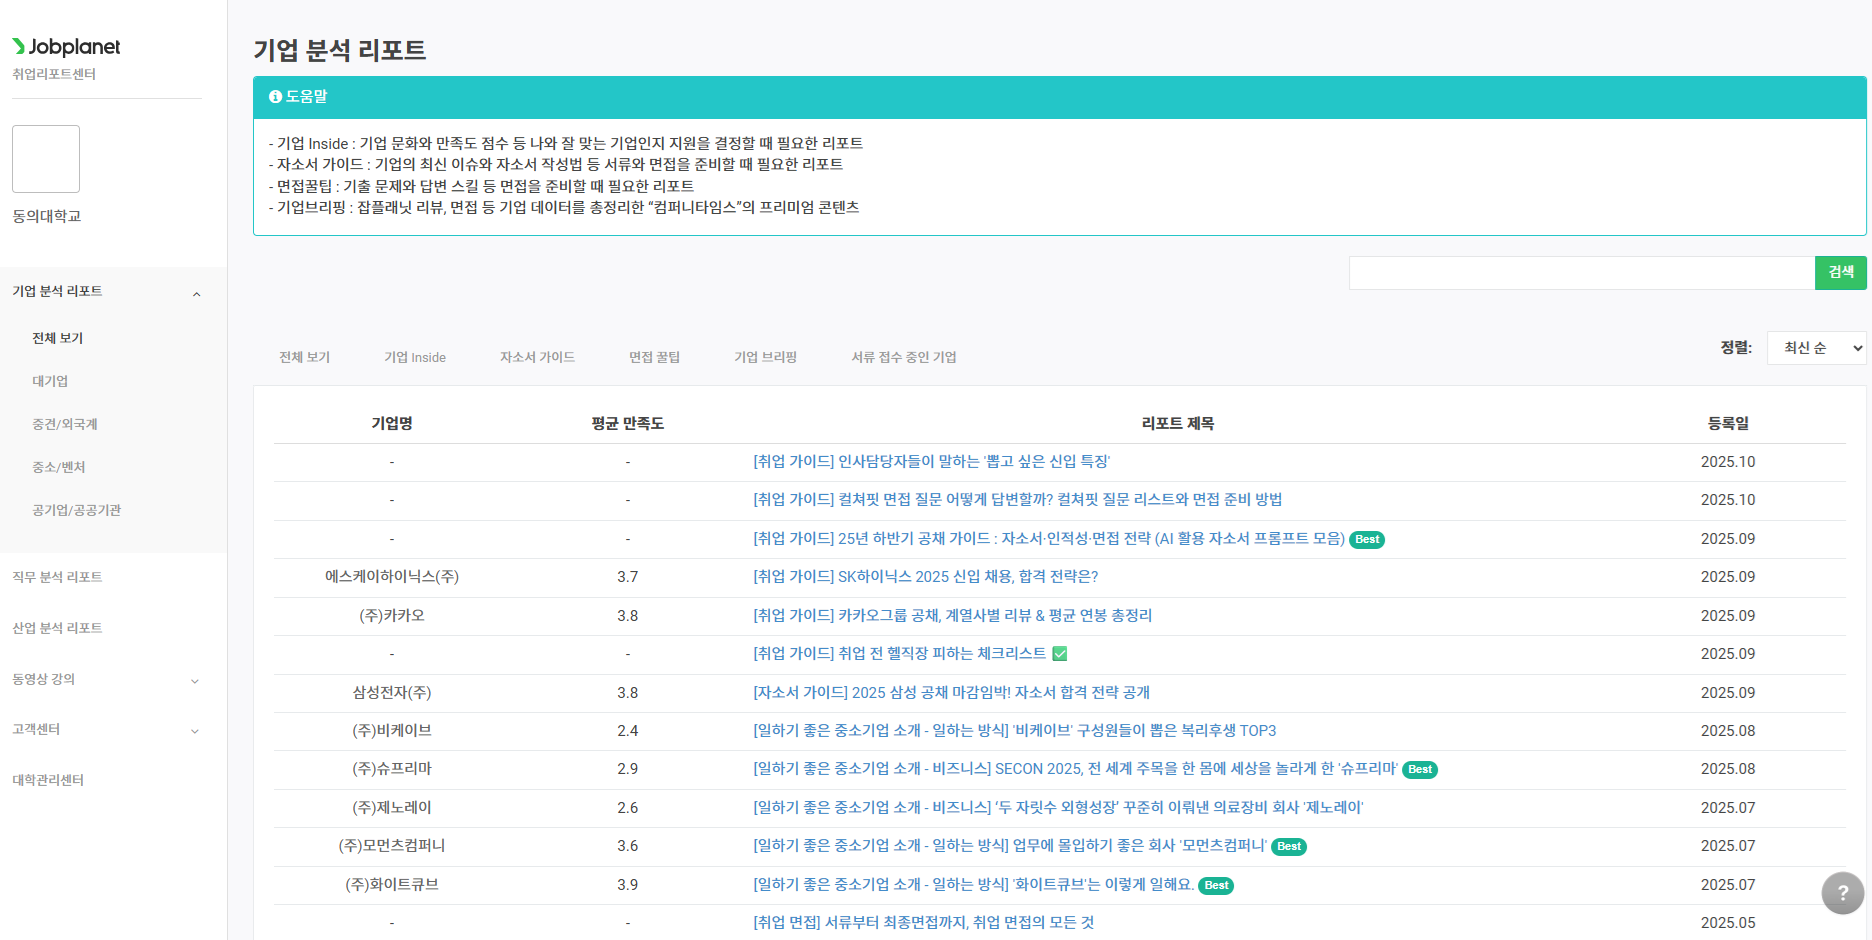Select 대기업 in the sidebar

[50, 381]
